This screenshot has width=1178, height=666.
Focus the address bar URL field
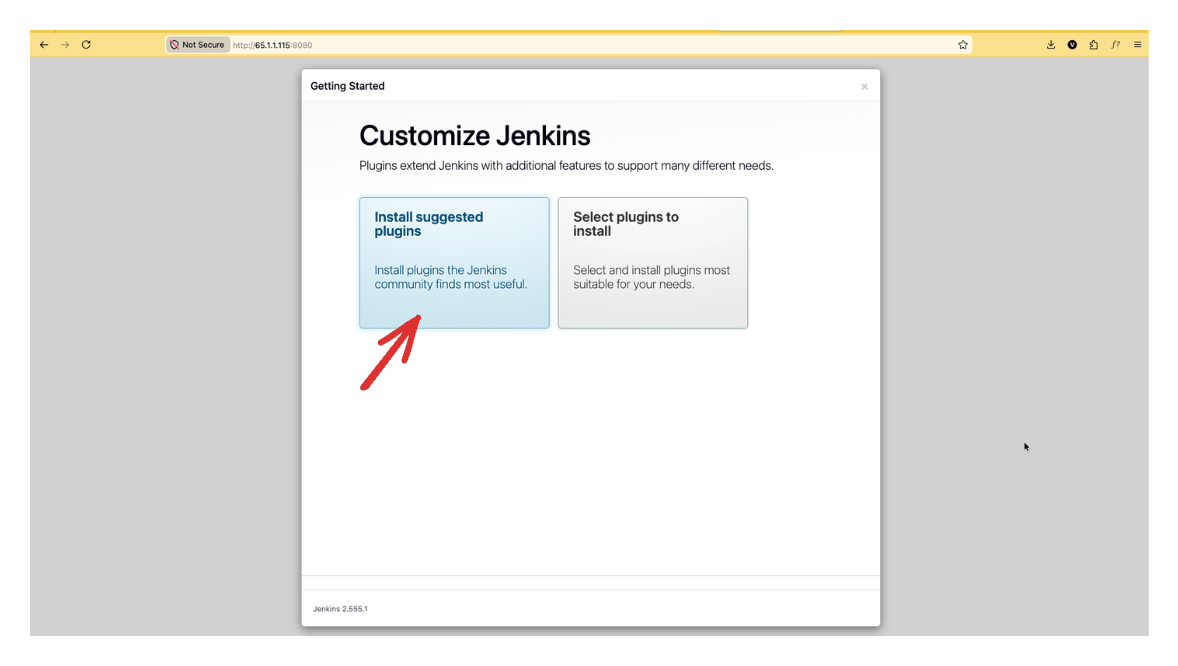pos(571,45)
